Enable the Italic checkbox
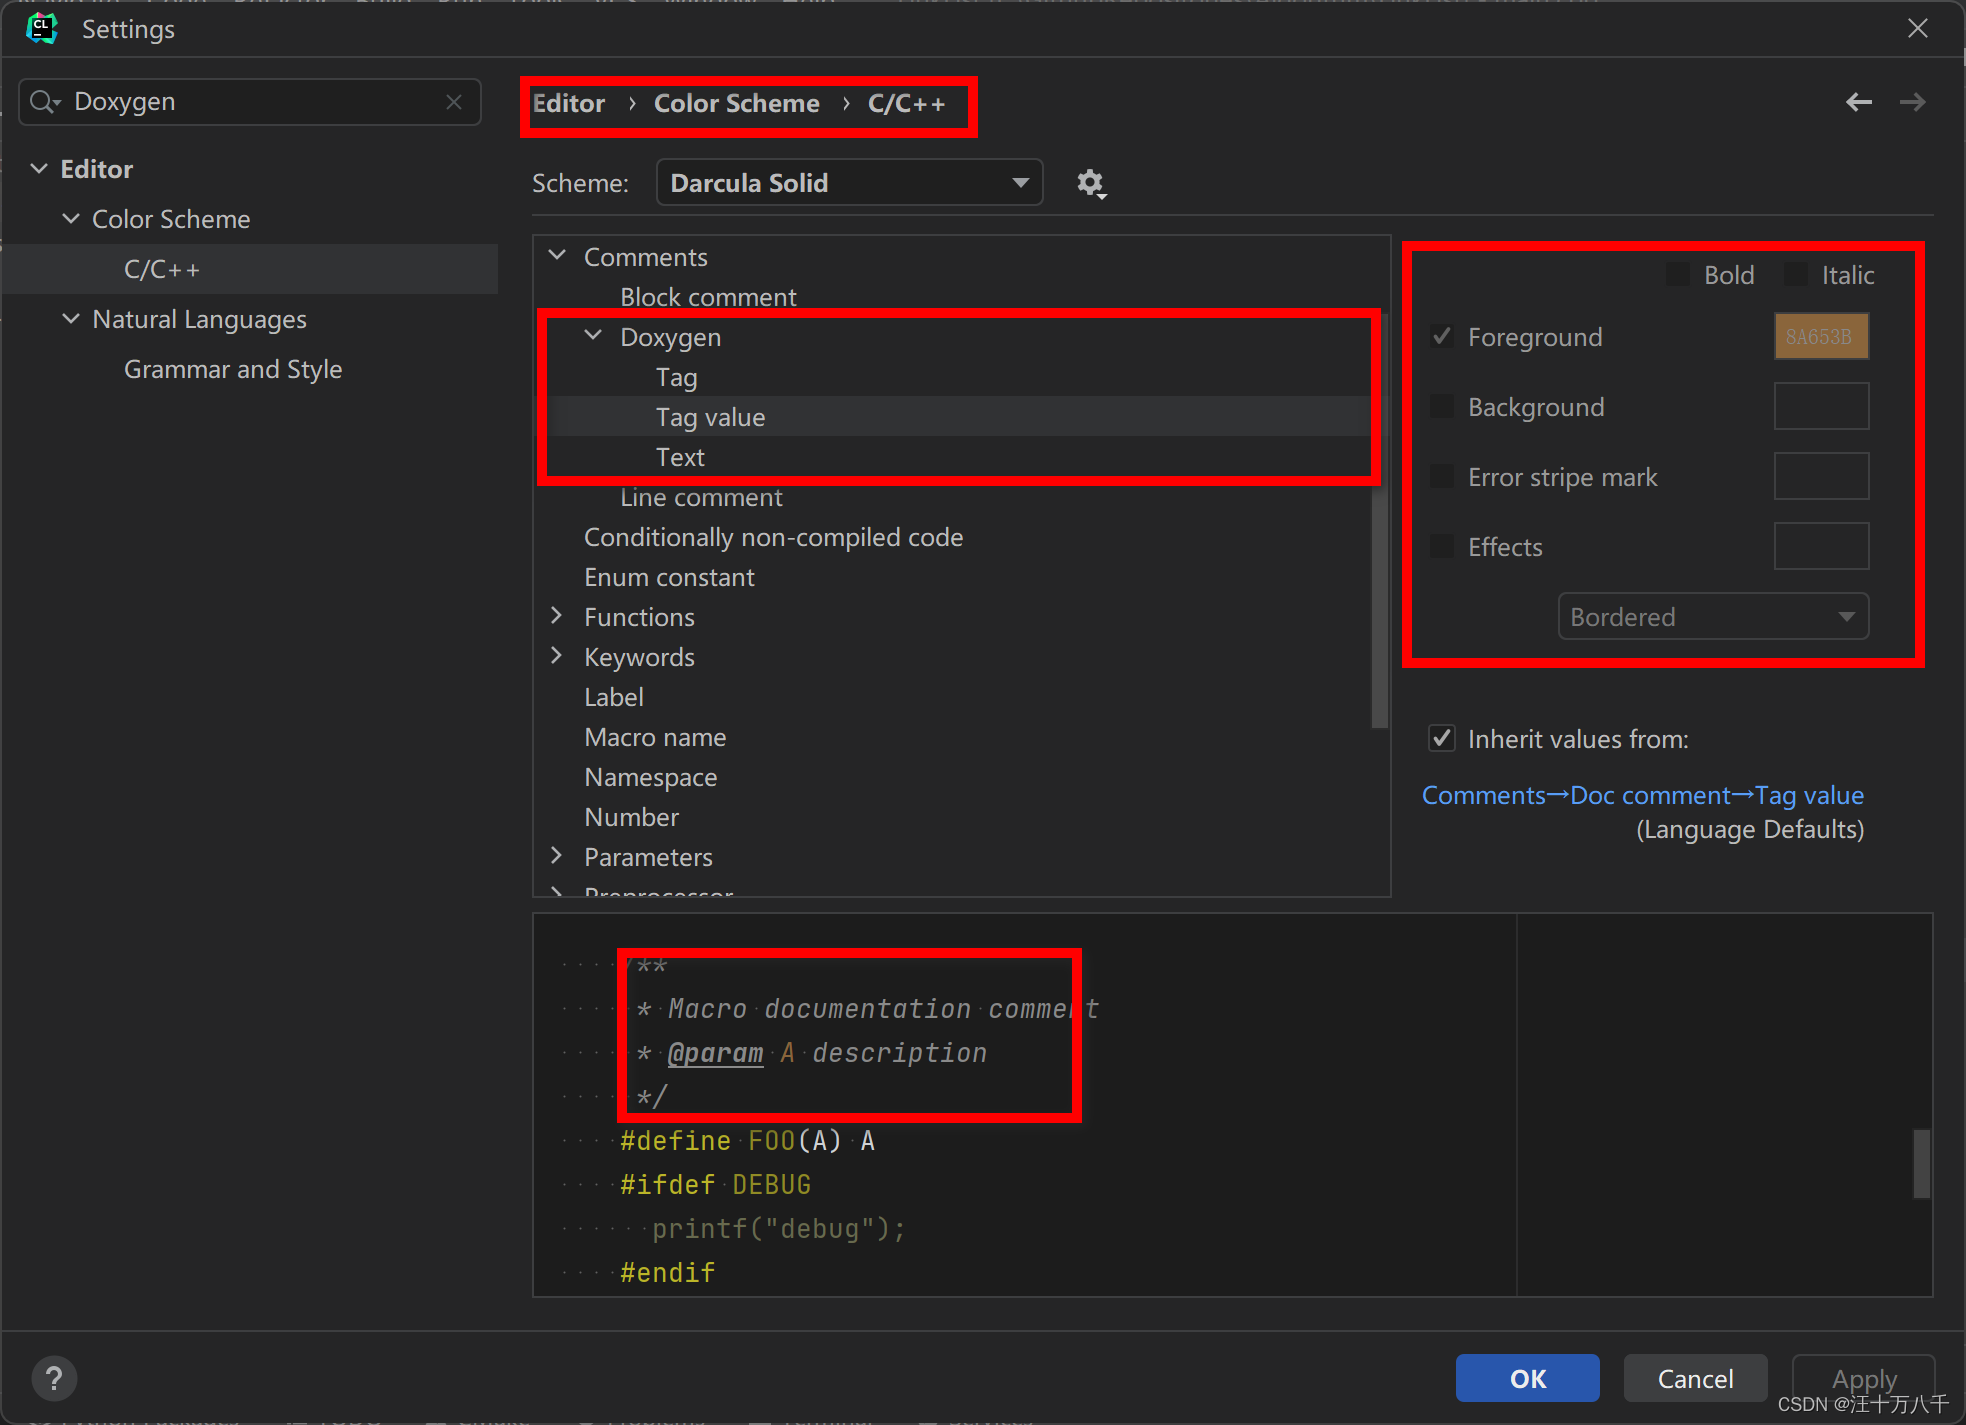The image size is (1966, 1425). click(1796, 275)
